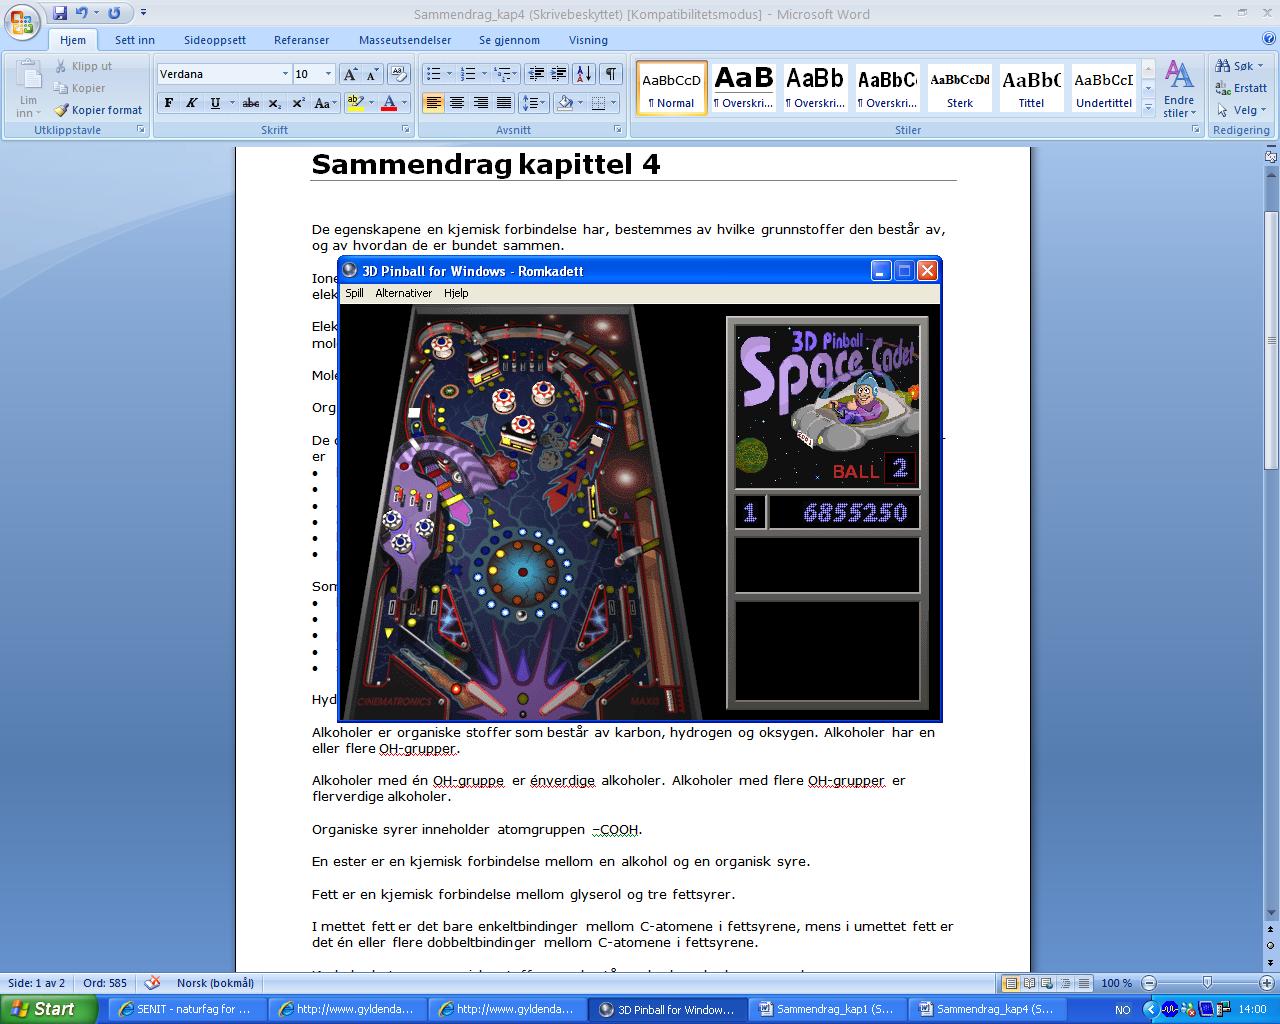Image resolution: width=1280 pixels, height=1024 pixels.
Task: Click the Office button in Word
Action: [x=22, y=22]
